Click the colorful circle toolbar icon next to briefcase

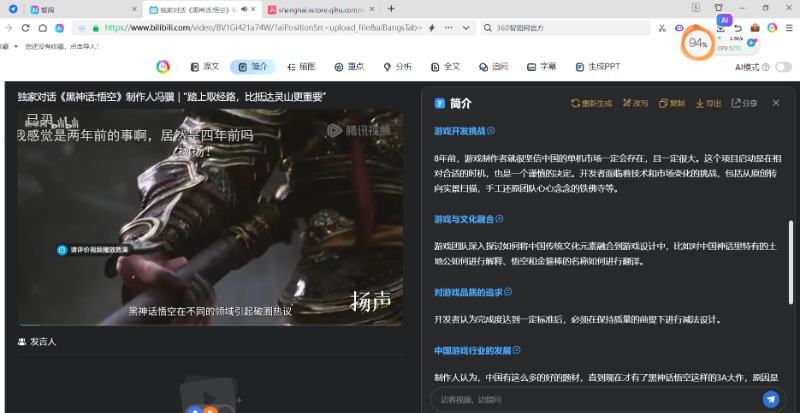pyautogui.click(x=772, y=28)
